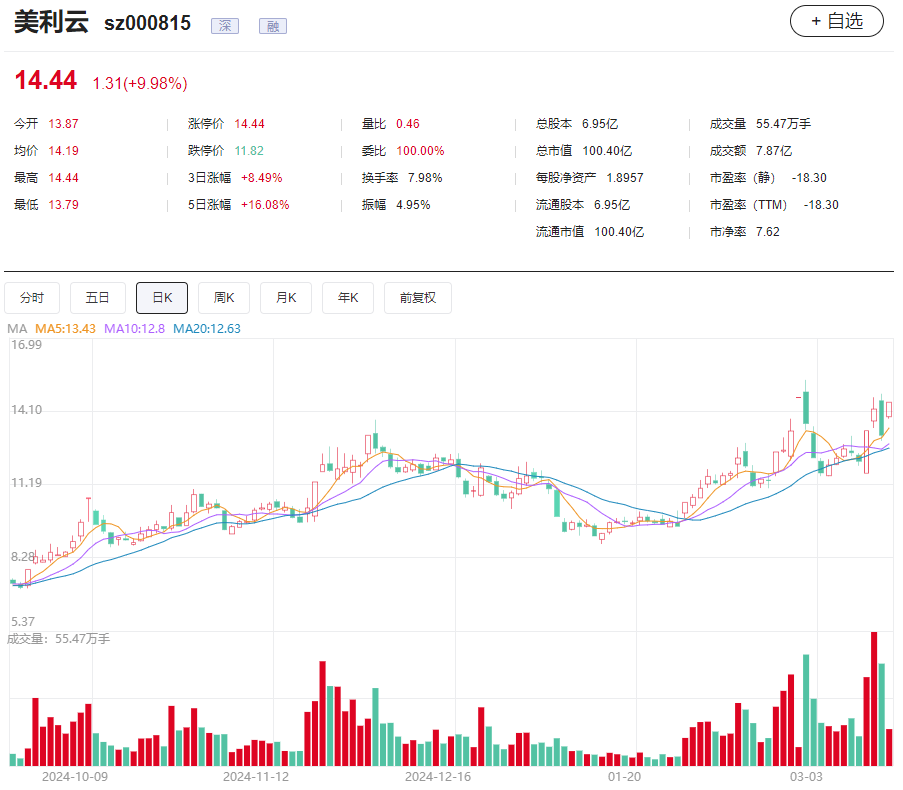Click the 量比 value 0.46
Image resolution: width=903 pixels, height=790 pixels.
[408, 124]
